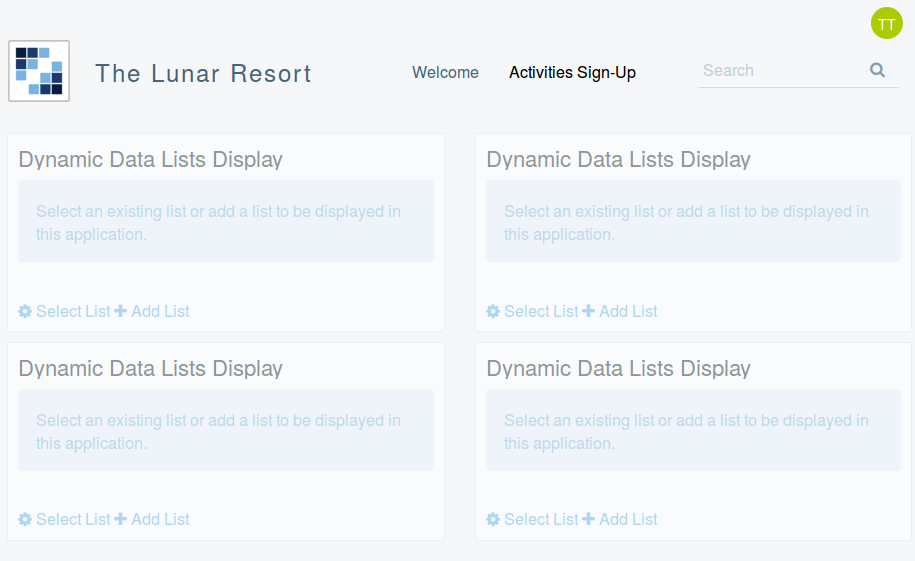The width and height of the screenshot is (915, 561).
Task: Click the Lunar Resort logo image
Action: point(39,71)
